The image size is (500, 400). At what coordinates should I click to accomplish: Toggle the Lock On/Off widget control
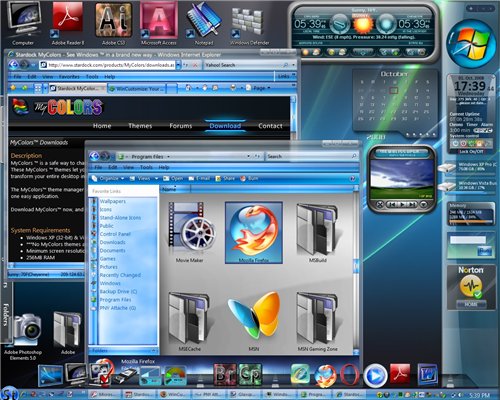pos(471,151)
